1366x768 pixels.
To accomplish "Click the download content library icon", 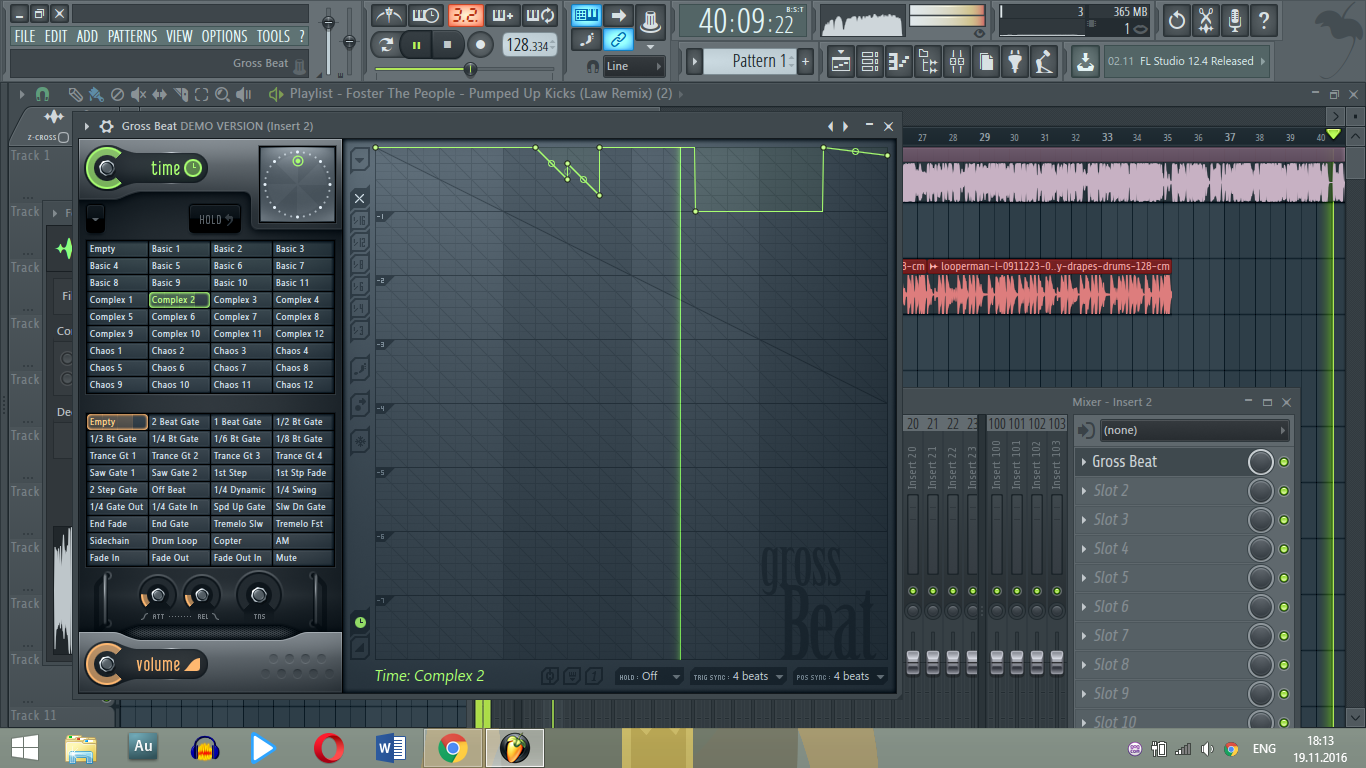I will [x=1085, y=62].
